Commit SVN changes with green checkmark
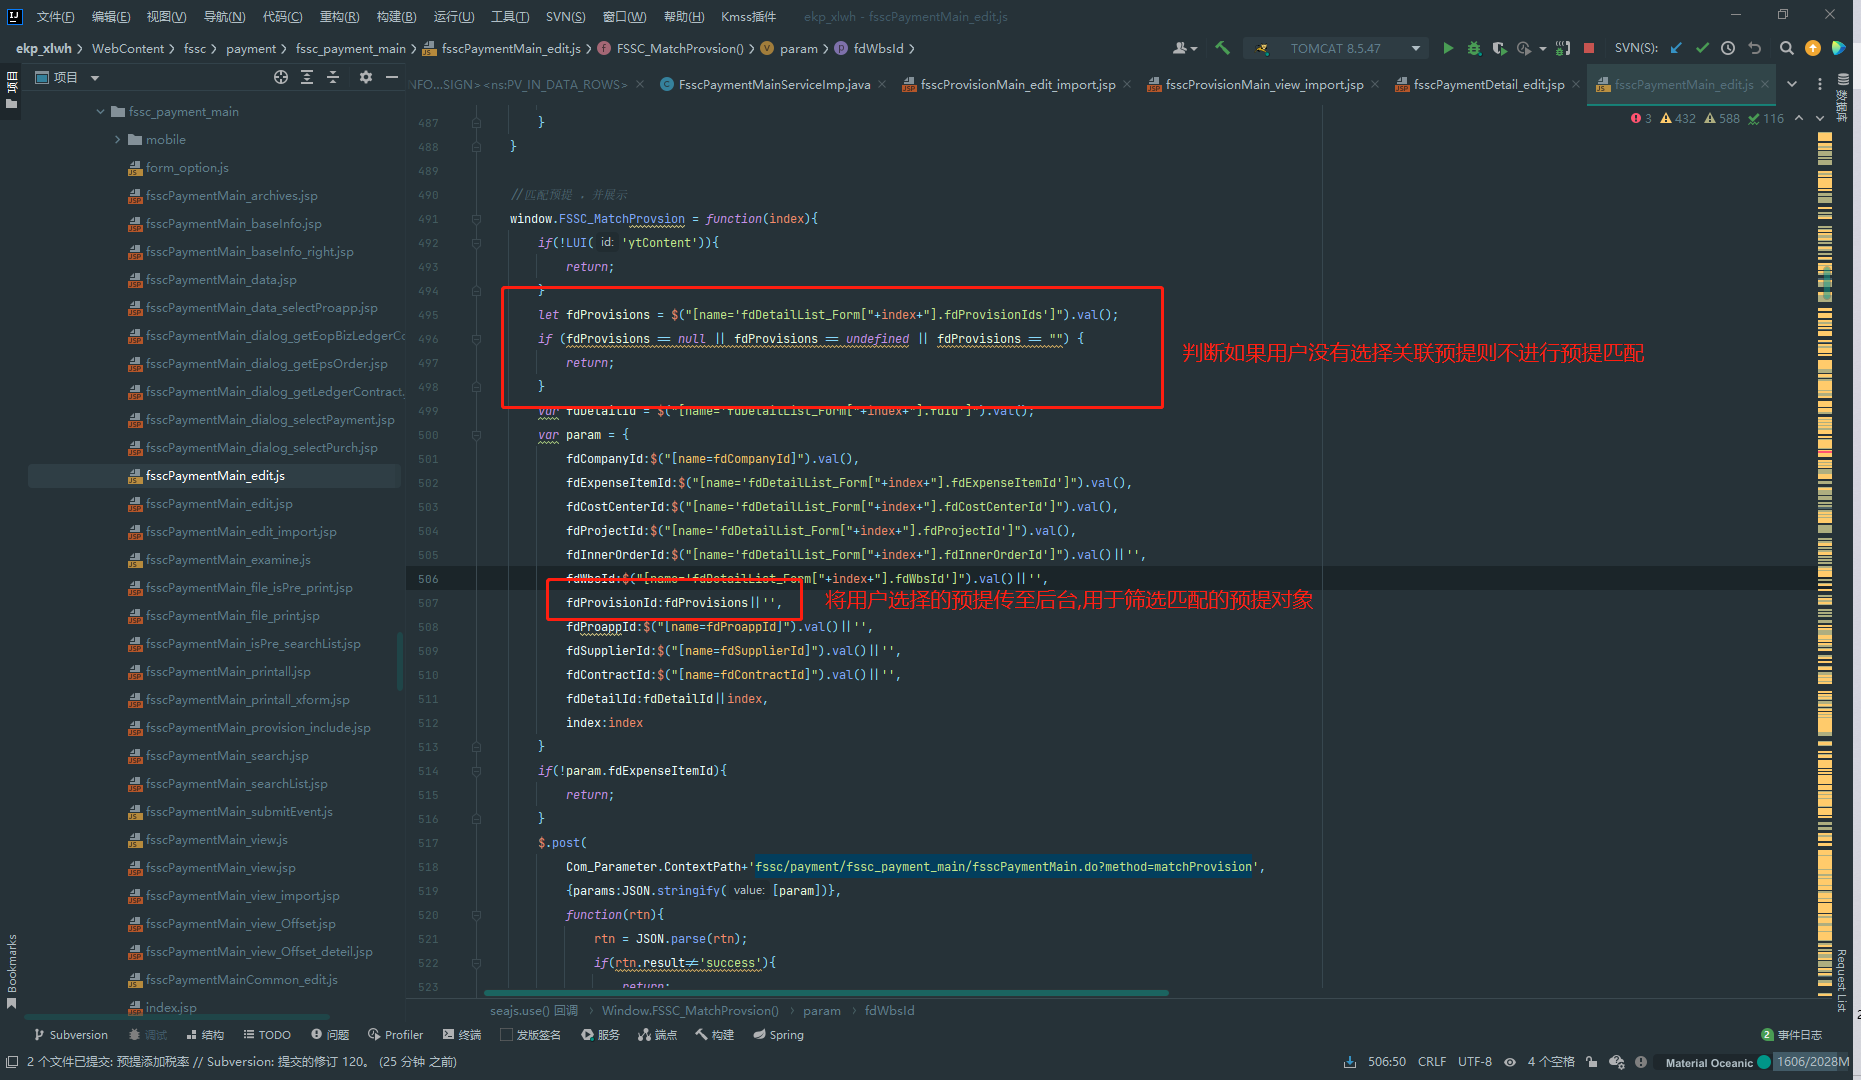 1702,48
